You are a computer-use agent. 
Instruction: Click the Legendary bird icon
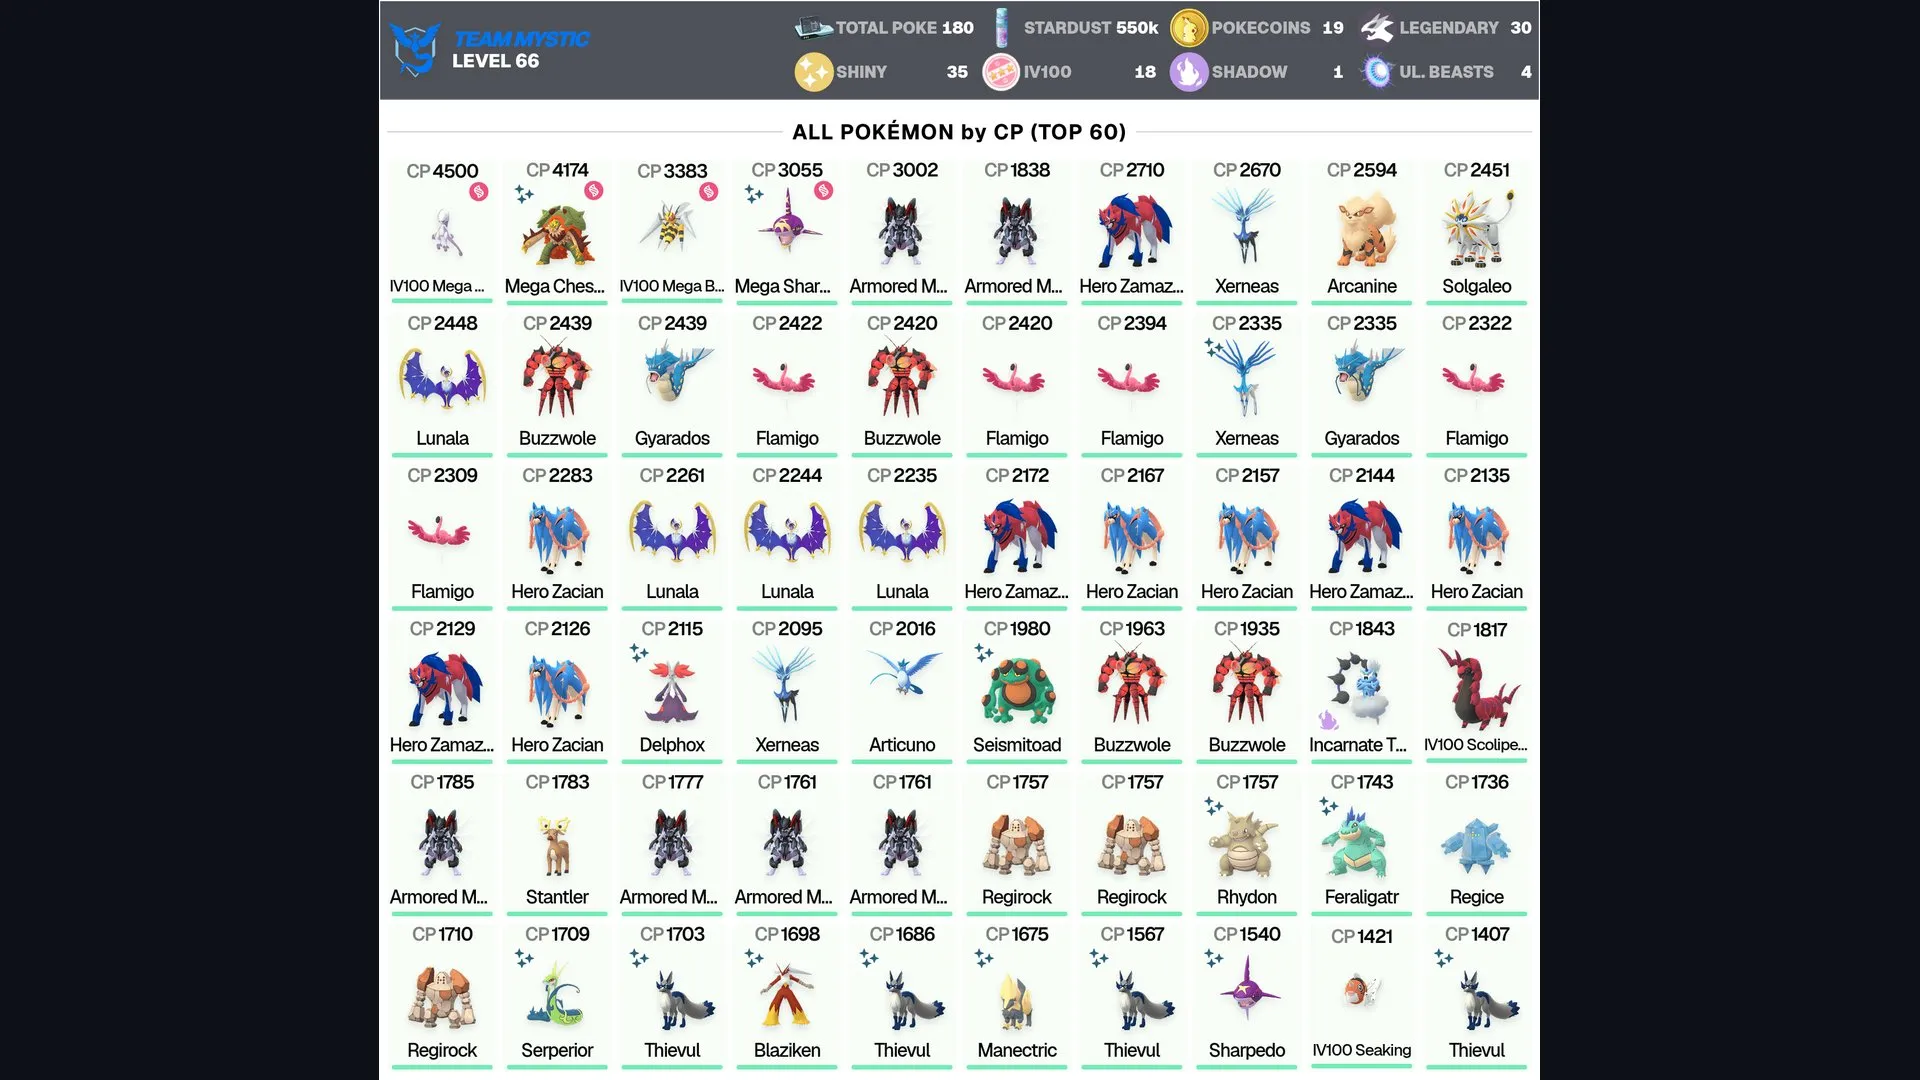coord(1377,28)
